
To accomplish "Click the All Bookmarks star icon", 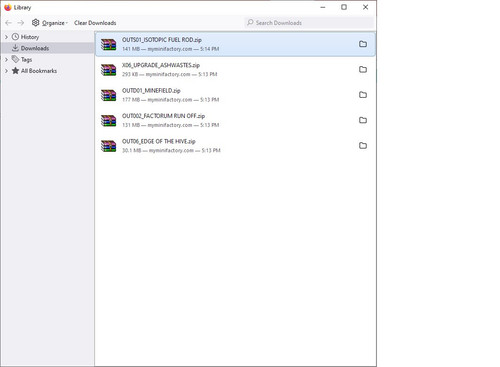I will (15, 71).
